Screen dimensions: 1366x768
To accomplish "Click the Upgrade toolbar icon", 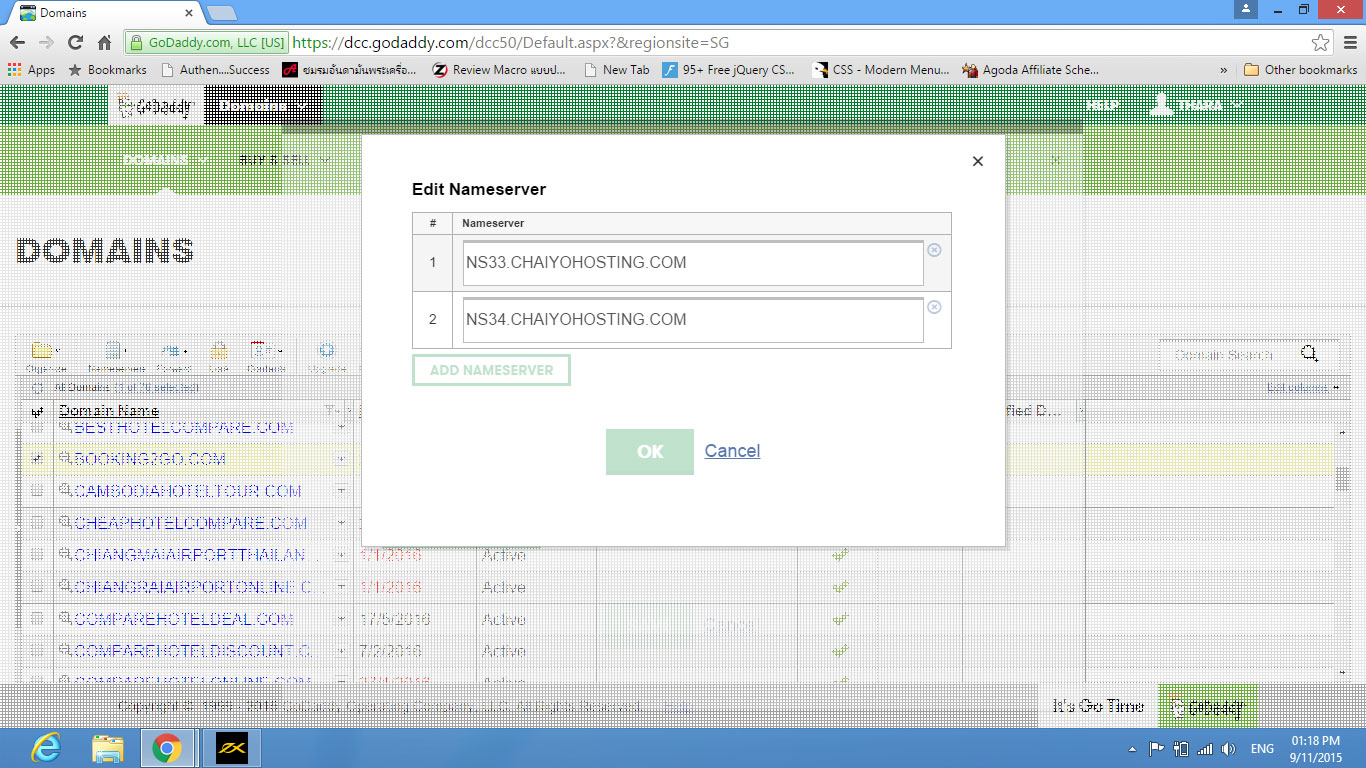I will 326,351.
